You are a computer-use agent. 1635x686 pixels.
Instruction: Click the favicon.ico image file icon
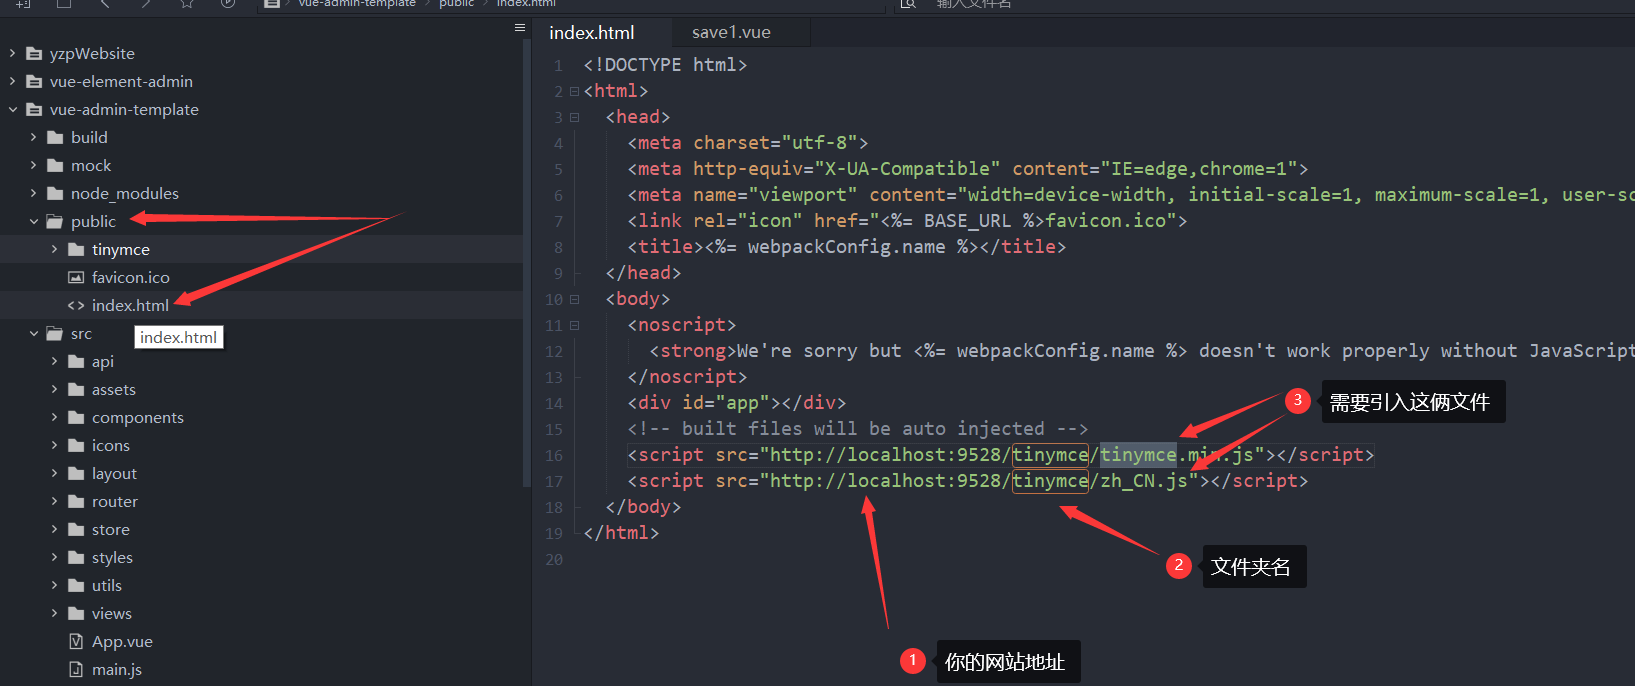[x=76, y=277]
